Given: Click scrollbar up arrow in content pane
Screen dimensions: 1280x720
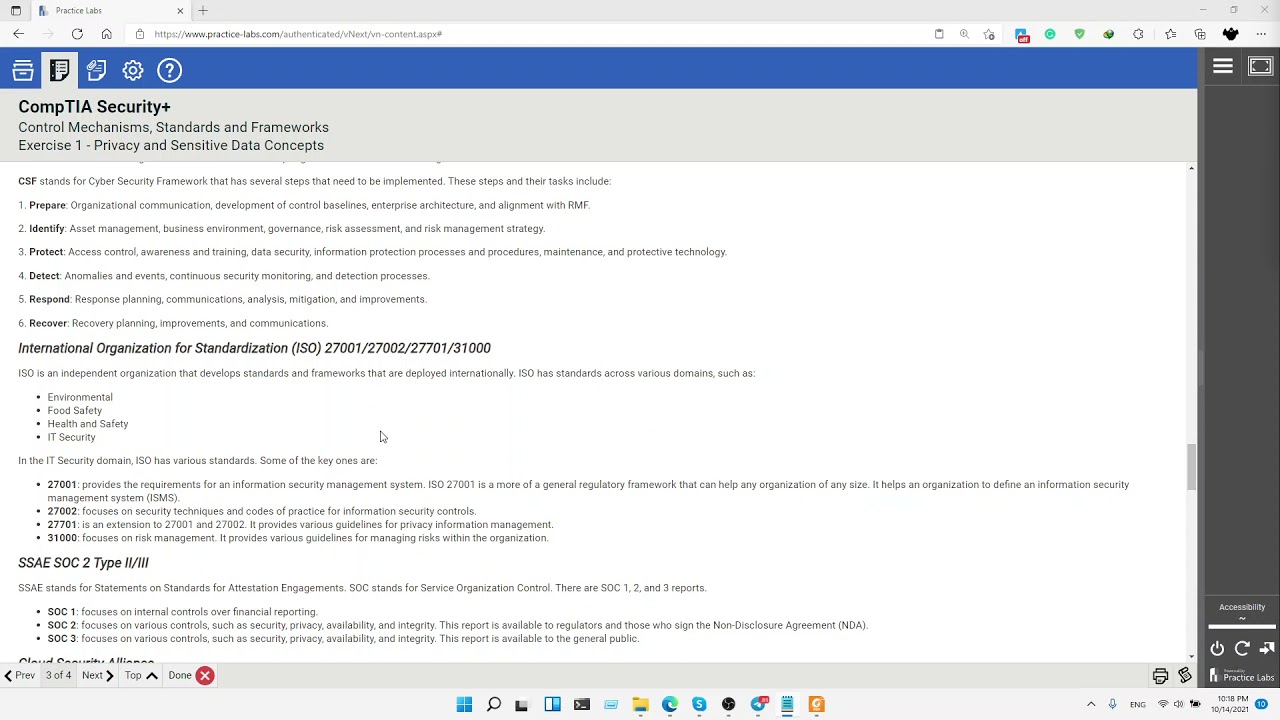Looking at the screenshot, I should pos(1191,168).
